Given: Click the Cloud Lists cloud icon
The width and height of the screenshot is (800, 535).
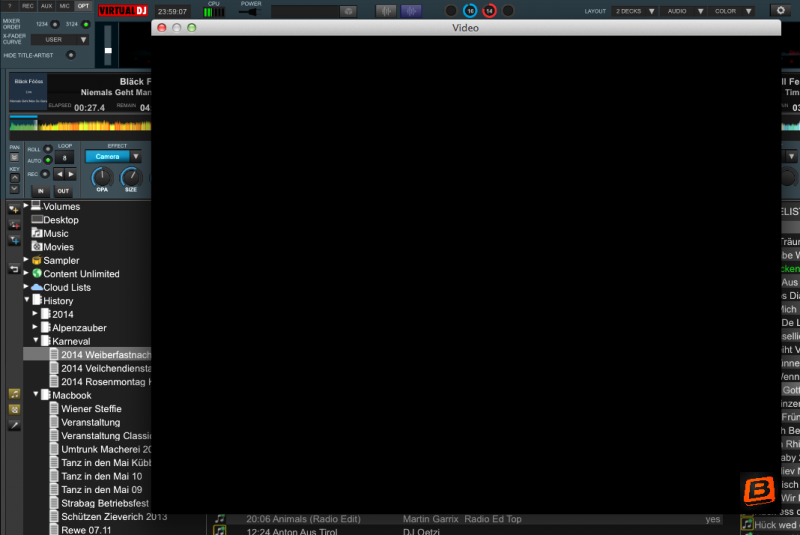Looking at the screenshot, I should [37, 287].
